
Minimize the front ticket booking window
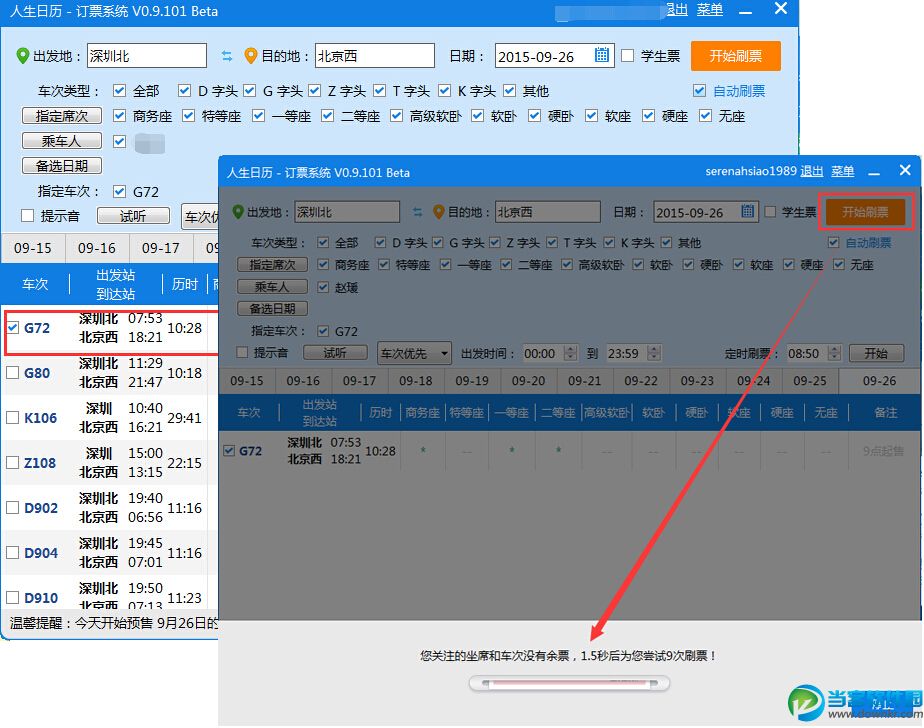(874, 171)
